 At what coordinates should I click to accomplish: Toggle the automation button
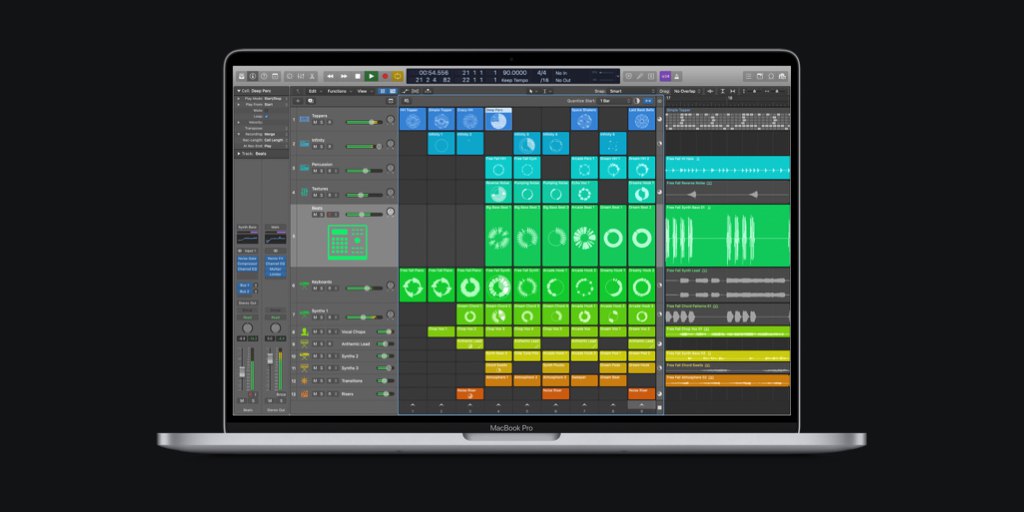pos(406,91)
